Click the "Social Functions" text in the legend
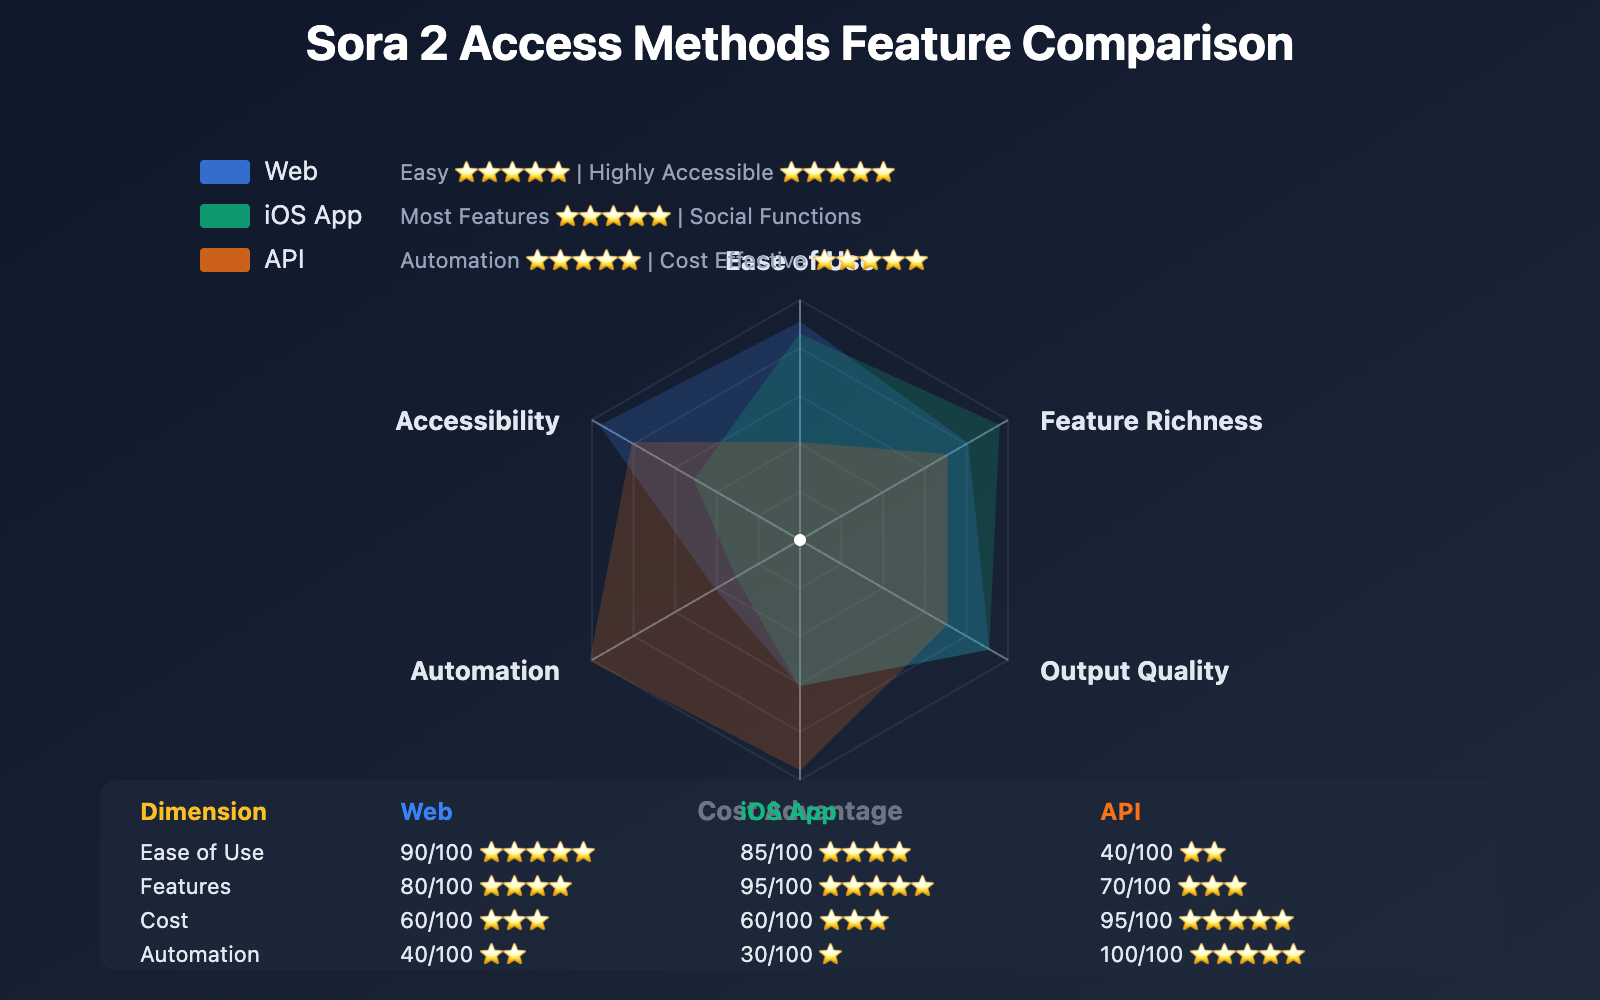Viewport: 1600px width, 1000px height. (x=775, y=216)
